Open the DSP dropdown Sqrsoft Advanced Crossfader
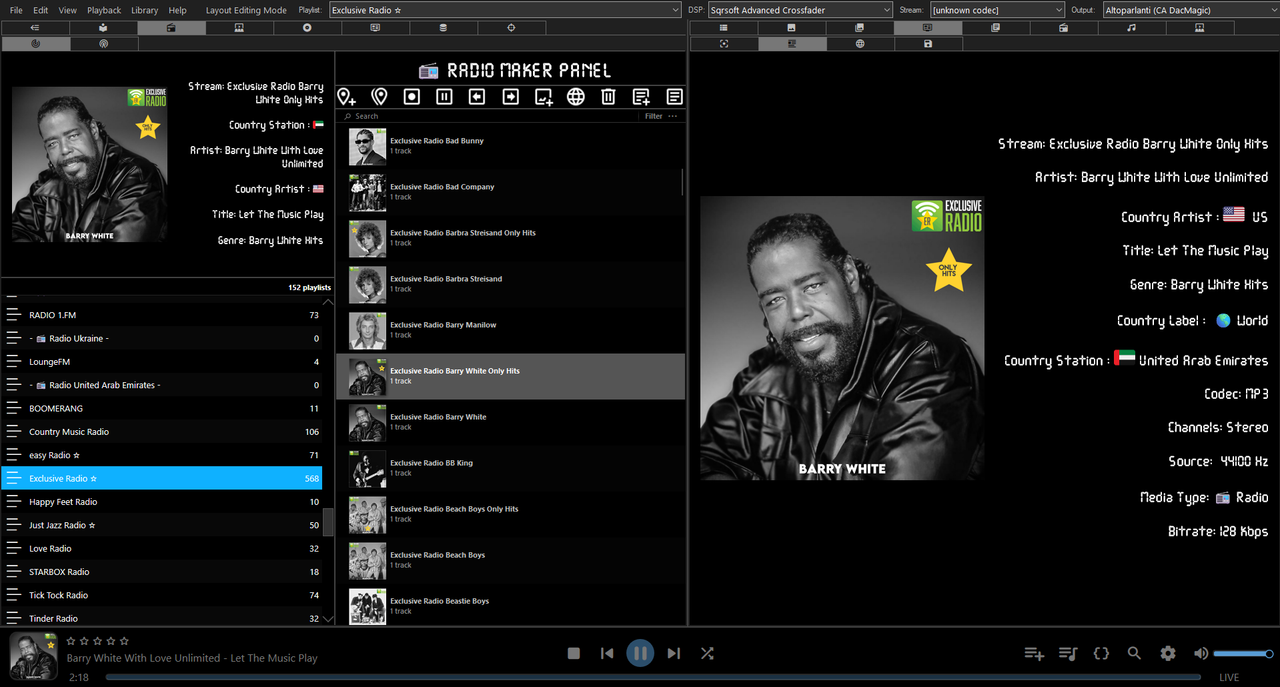 tap(799, 10)
